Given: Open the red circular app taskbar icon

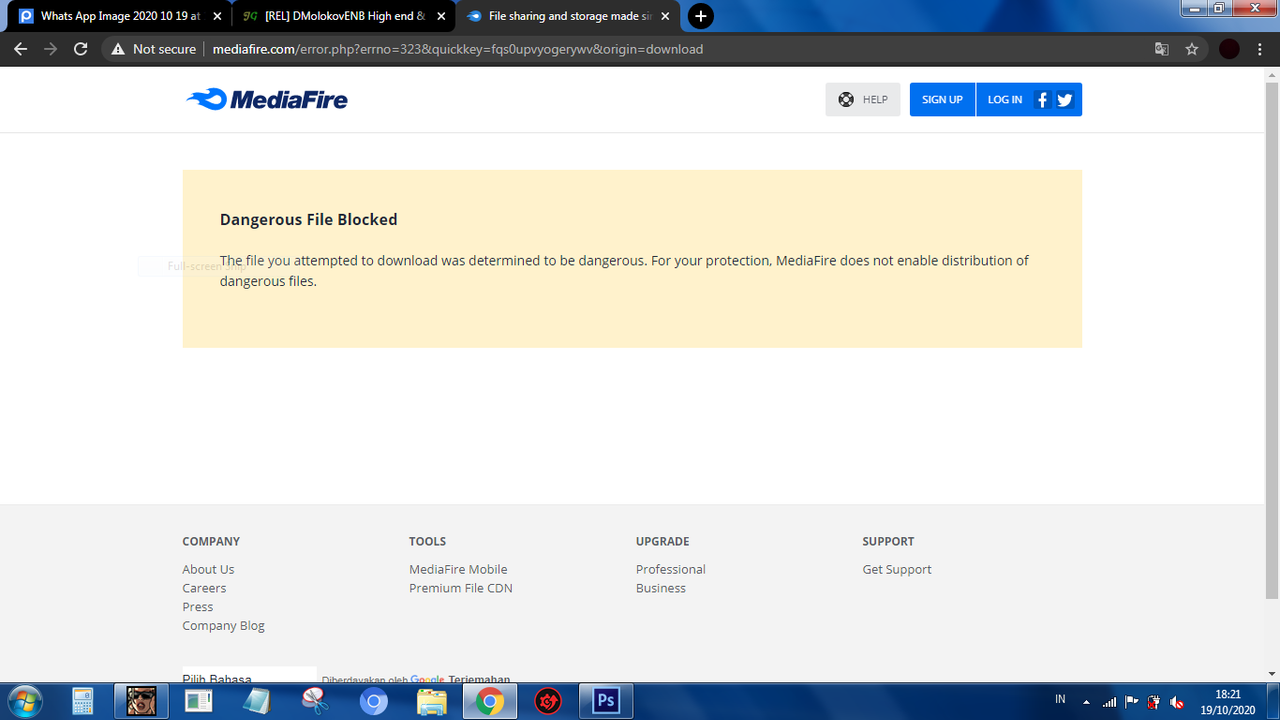Looking at the screenshot, I should click(547, 701).
